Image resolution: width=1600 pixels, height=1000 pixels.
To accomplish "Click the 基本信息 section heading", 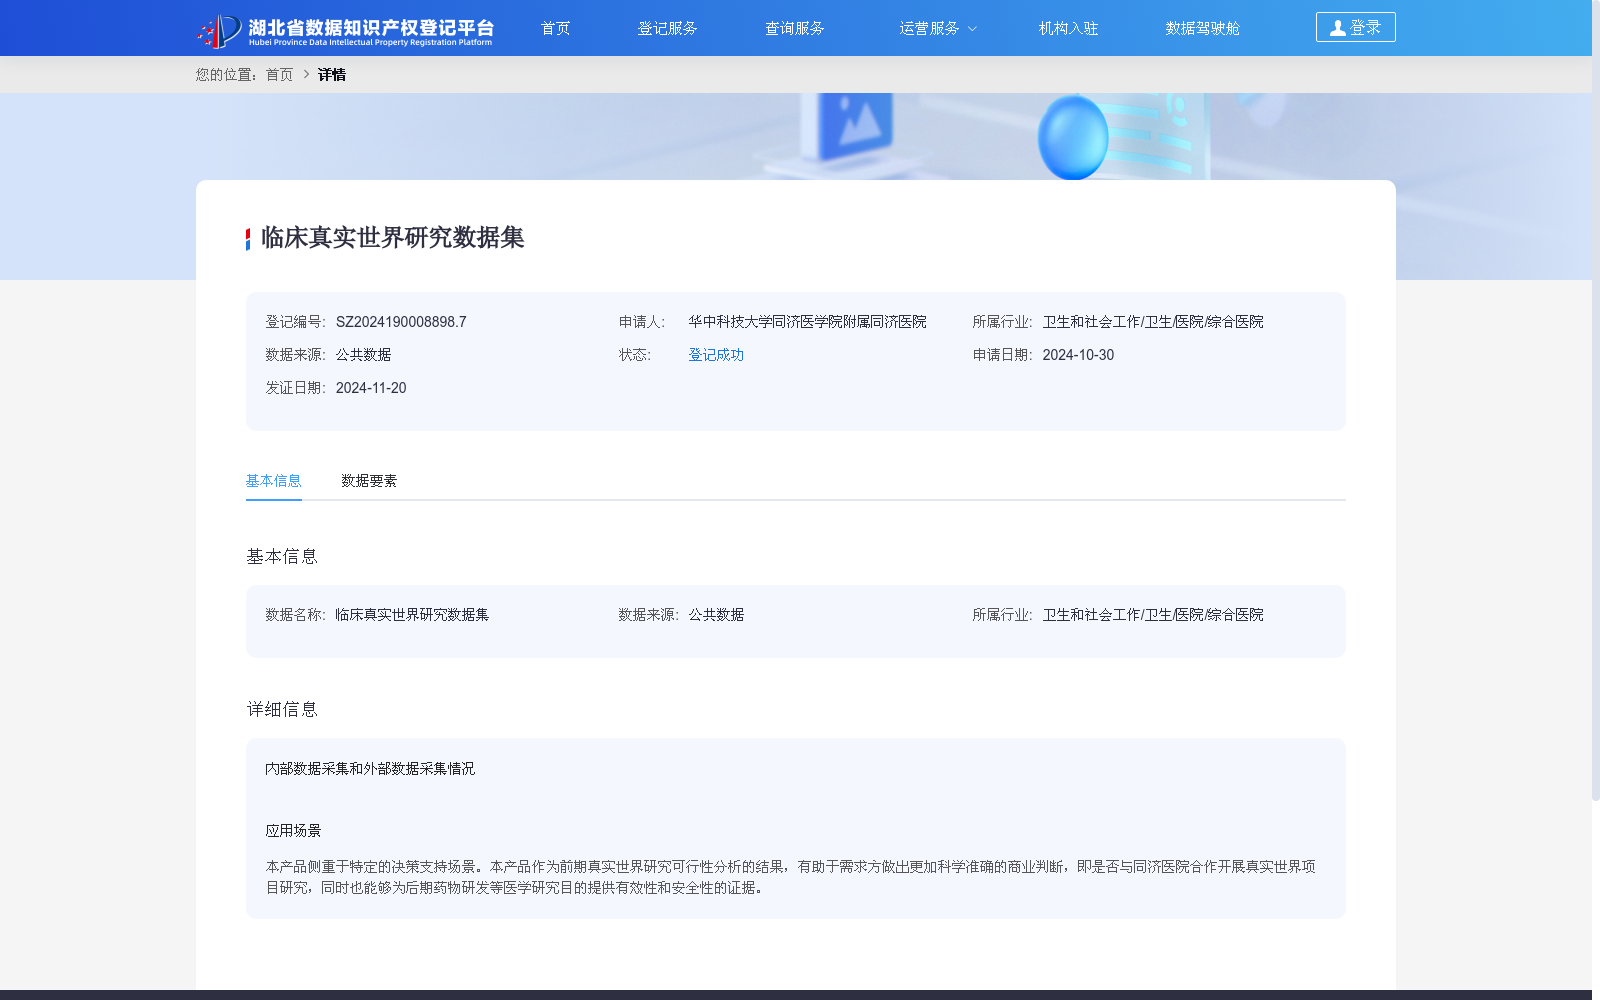I will (x=282, y=557).
